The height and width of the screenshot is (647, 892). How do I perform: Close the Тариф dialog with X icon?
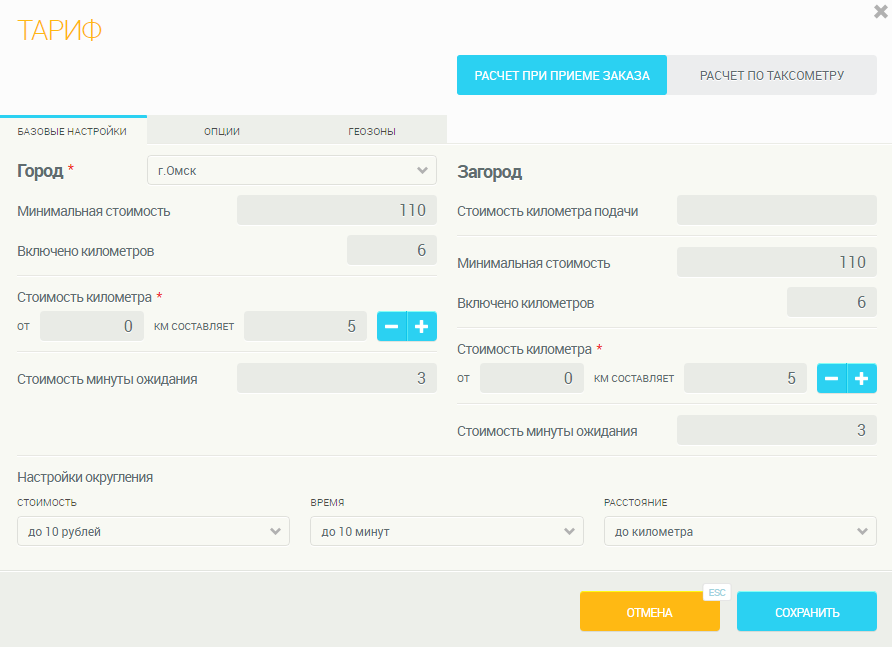(x=880, y=12)
